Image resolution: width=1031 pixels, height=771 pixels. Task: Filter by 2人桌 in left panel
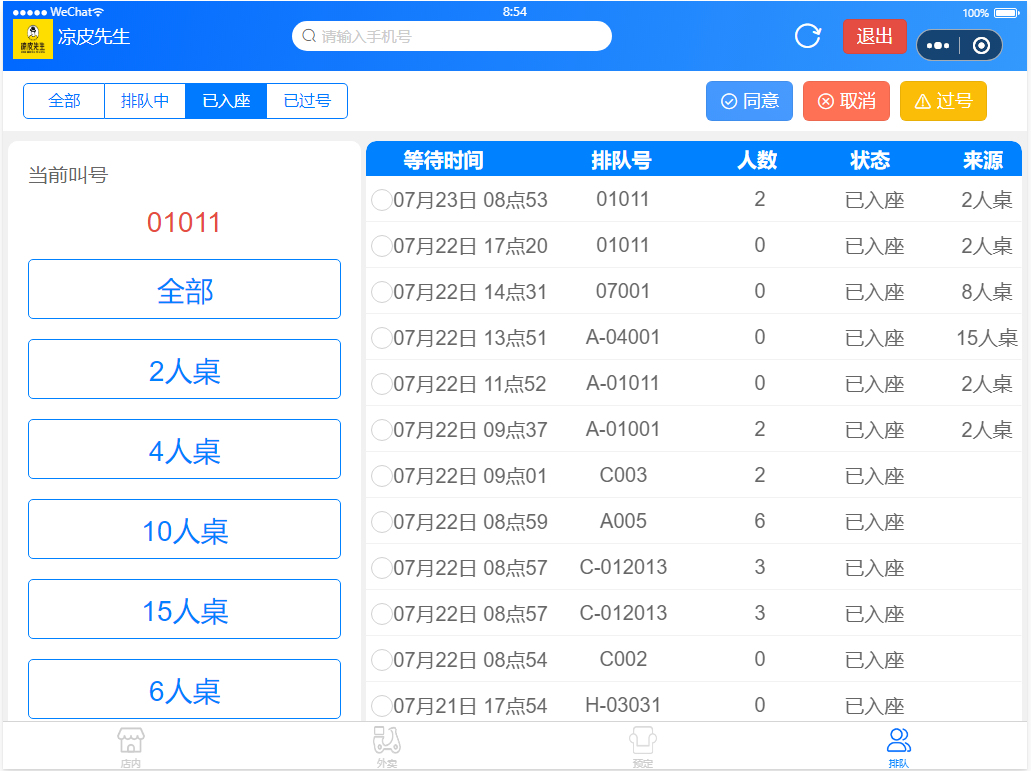click(x=184, y=369)
